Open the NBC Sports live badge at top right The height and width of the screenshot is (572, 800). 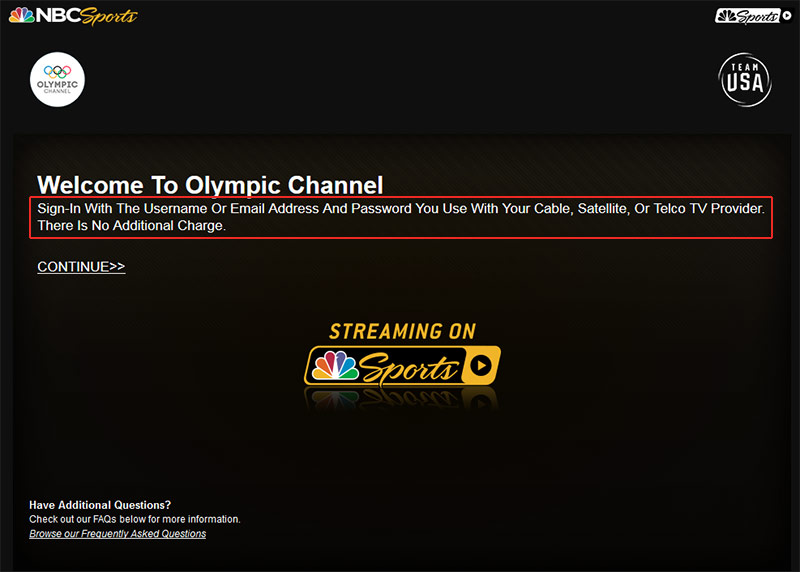754,16
